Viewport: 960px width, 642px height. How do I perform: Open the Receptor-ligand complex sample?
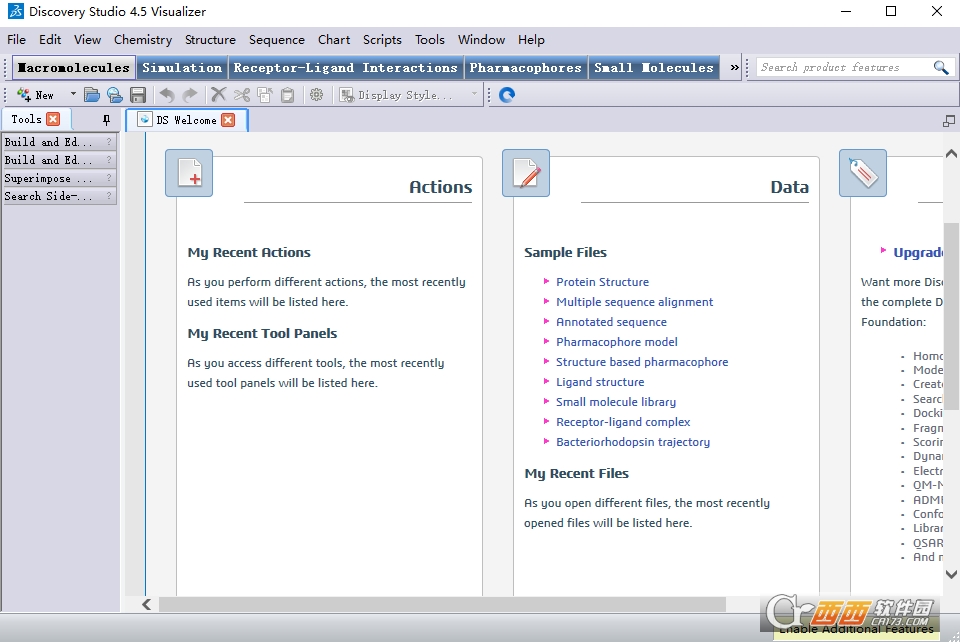[x=623, y=422]
